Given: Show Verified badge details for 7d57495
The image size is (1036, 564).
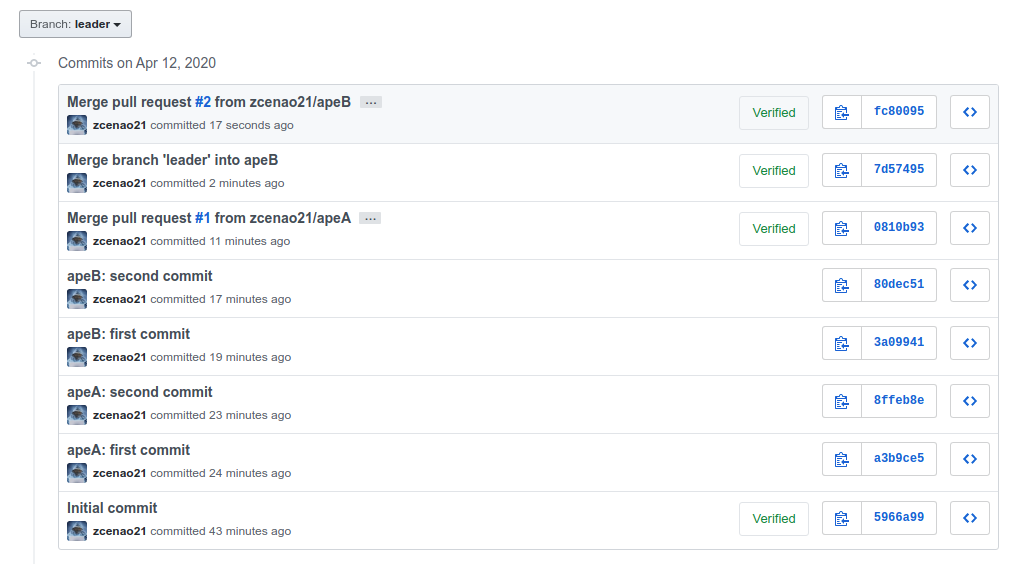Looking at the screenshot, I should [x=774, y=171].
